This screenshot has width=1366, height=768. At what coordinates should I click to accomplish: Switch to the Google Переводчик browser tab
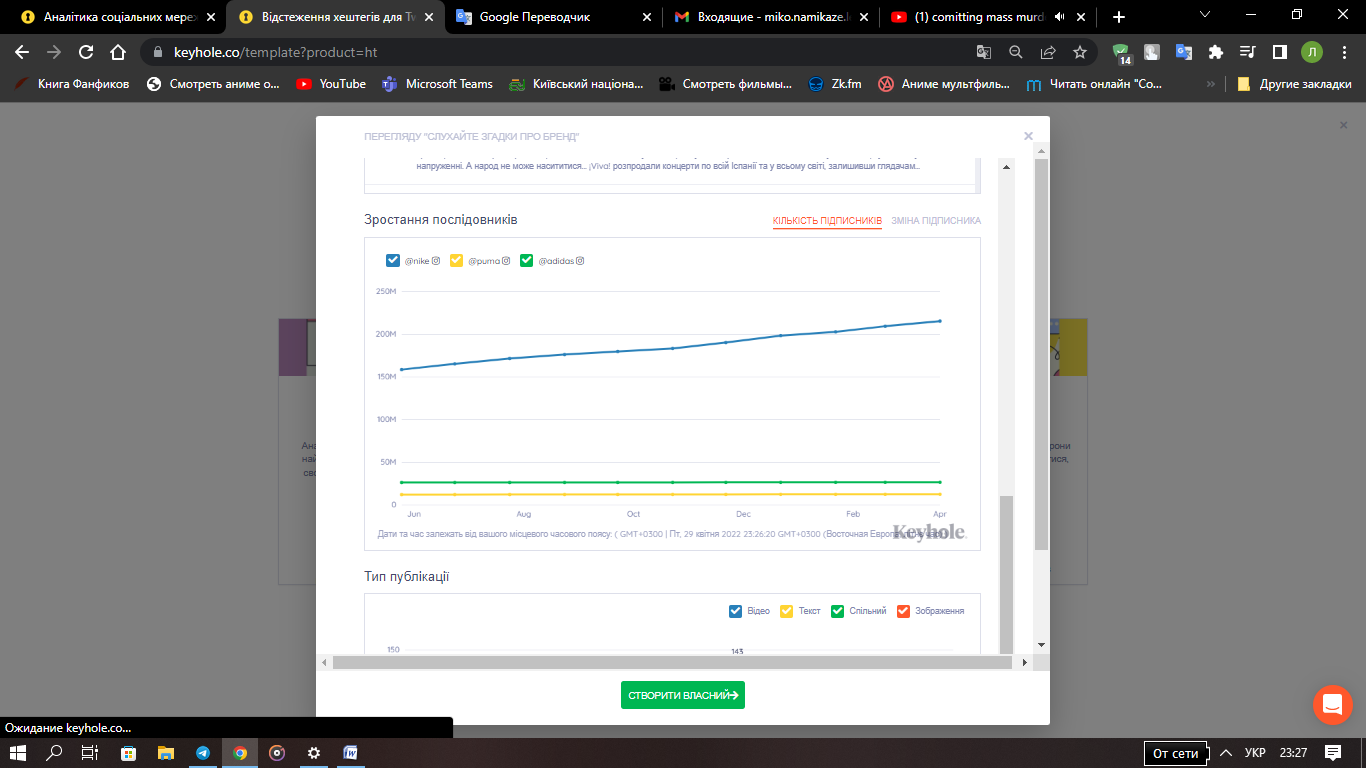[x=553, y=17]
